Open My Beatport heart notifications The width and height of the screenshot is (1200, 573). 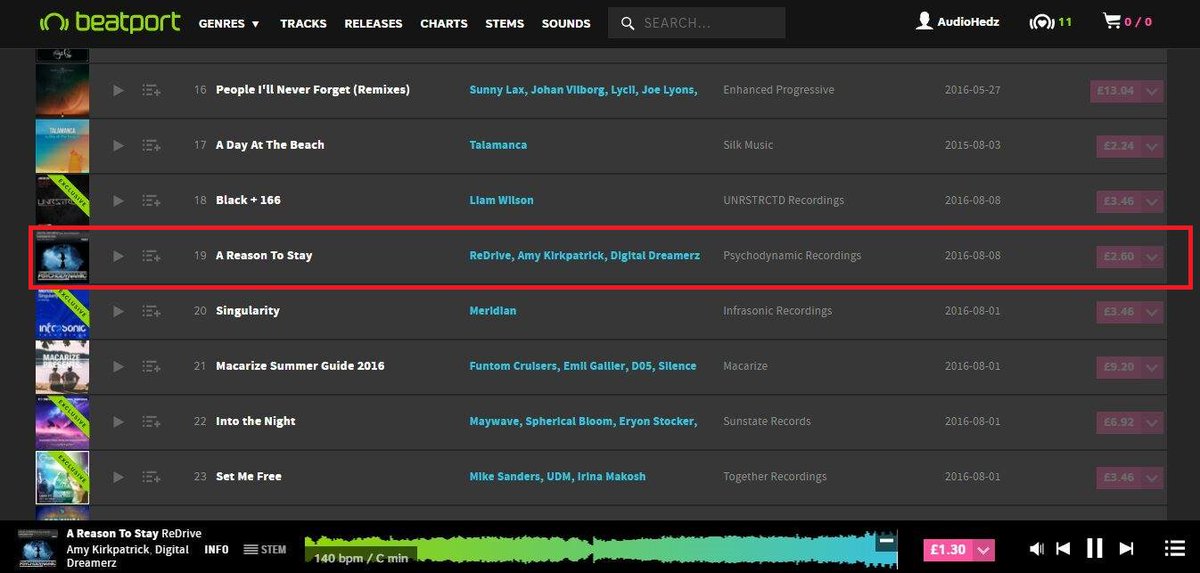(1050, 22)
